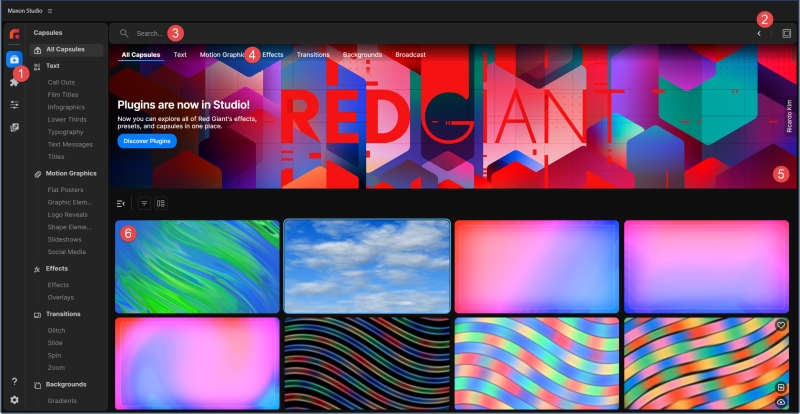Screen dimensions: 800x414
Task: Click the Transitions category icon
Action: click(x=37, y=314)
